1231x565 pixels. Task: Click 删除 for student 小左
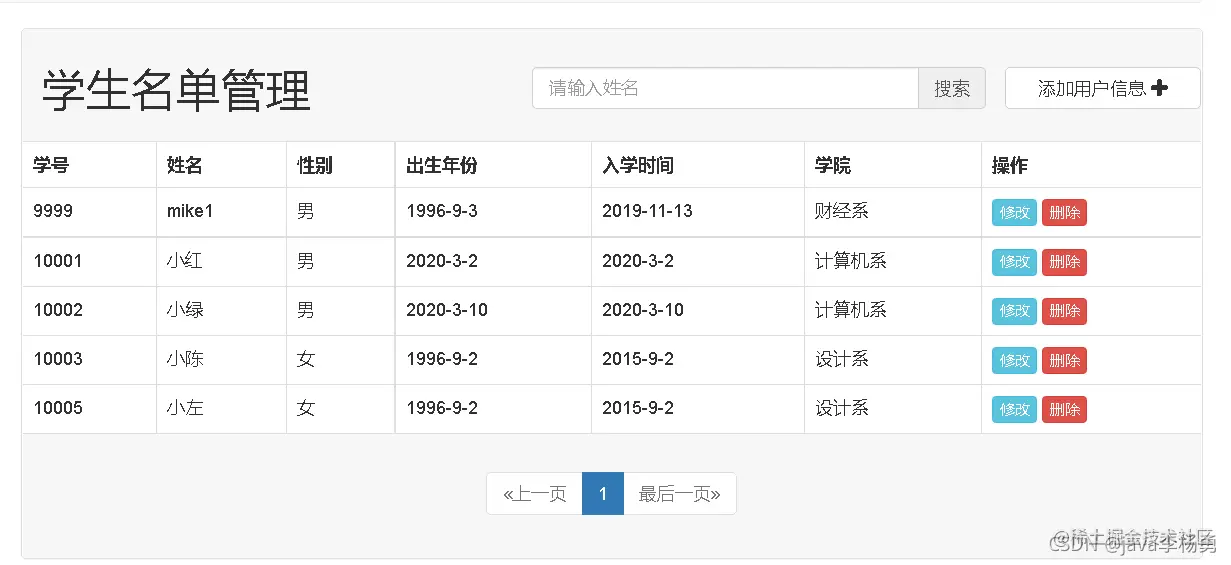coord(1065,409)
